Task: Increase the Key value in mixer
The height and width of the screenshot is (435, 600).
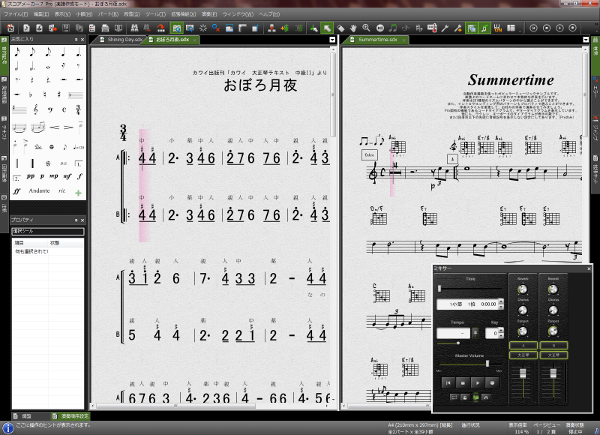Action: point(501,330)
